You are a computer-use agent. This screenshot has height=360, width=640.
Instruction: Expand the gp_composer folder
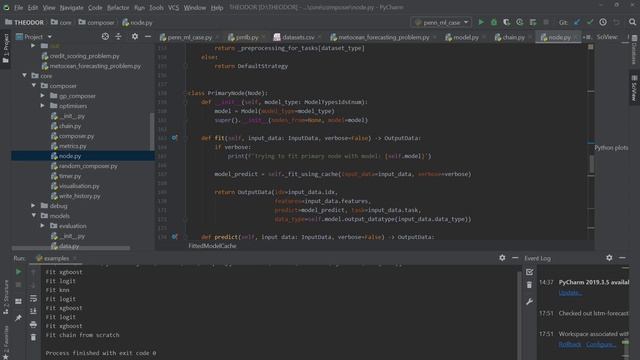point(42,96)
